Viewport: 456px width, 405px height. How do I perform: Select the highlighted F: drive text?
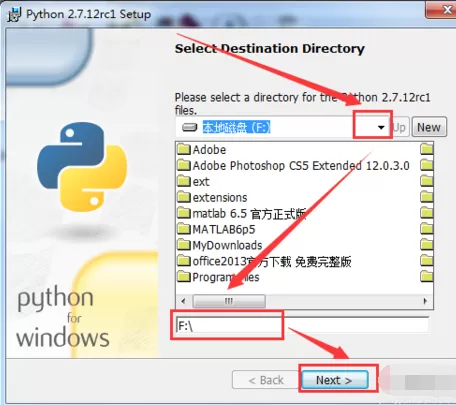tap(236, 127)
